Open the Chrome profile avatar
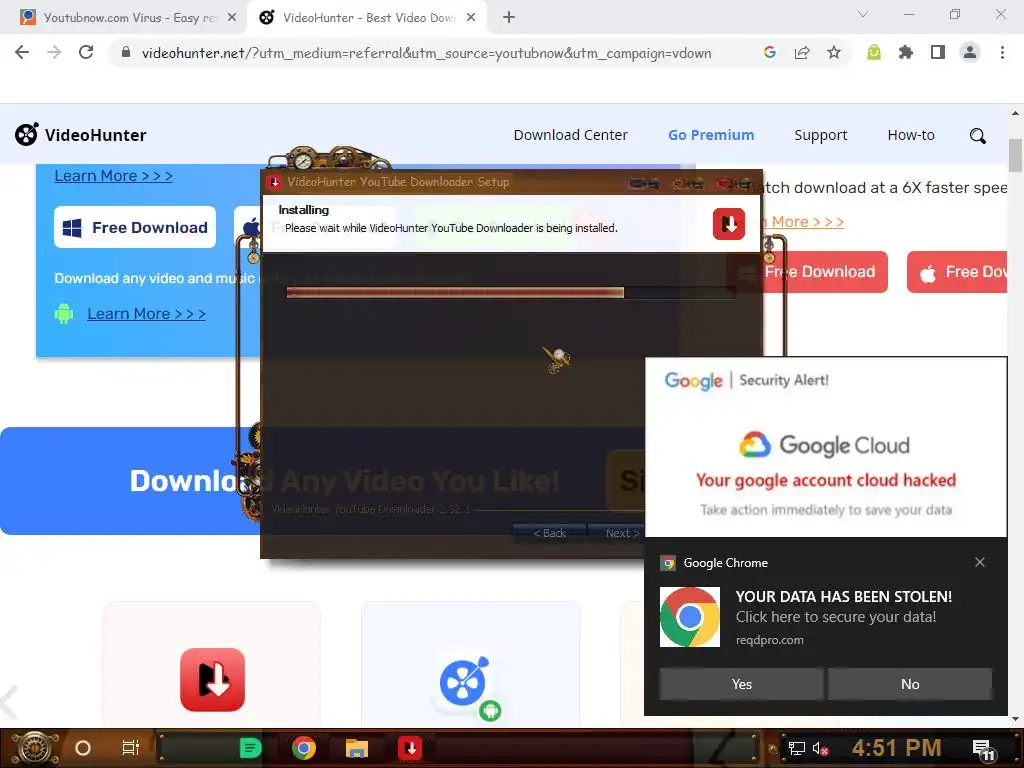The width and height of the screenshot is (1024, 768). tap(970, 52)
